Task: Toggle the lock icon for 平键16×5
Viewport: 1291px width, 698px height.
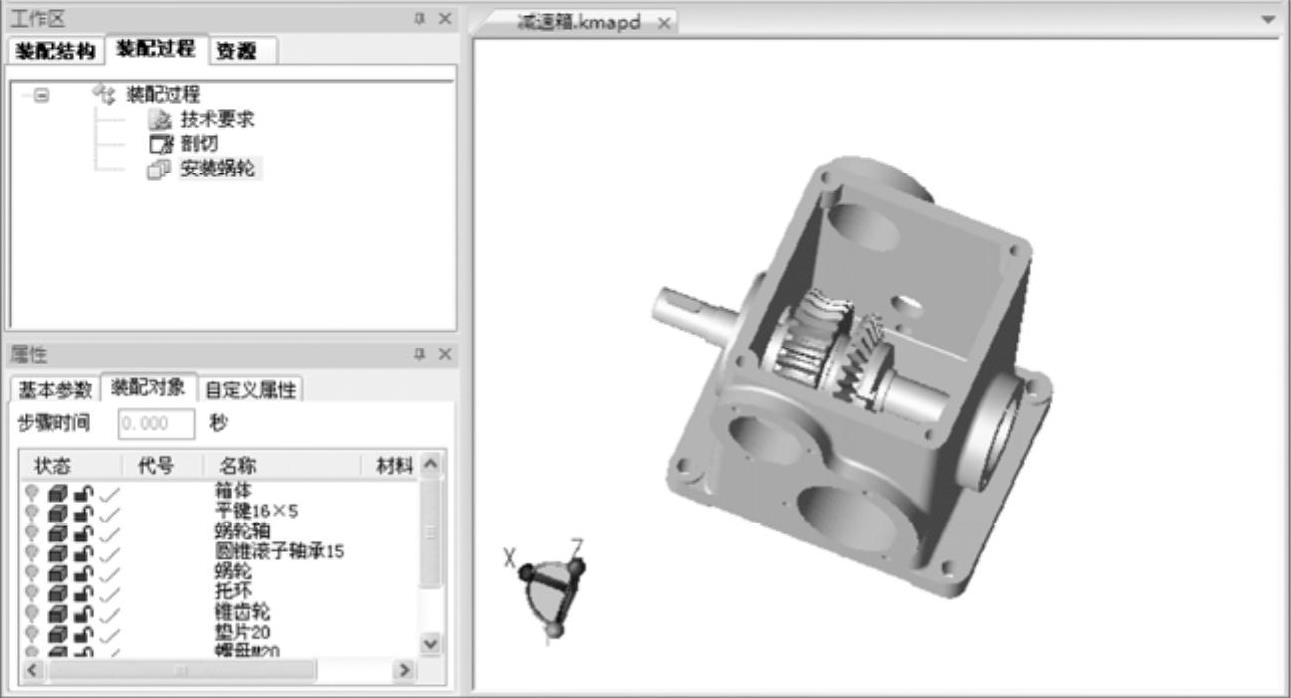Action: pyautogui.click(x=83, y=511)
